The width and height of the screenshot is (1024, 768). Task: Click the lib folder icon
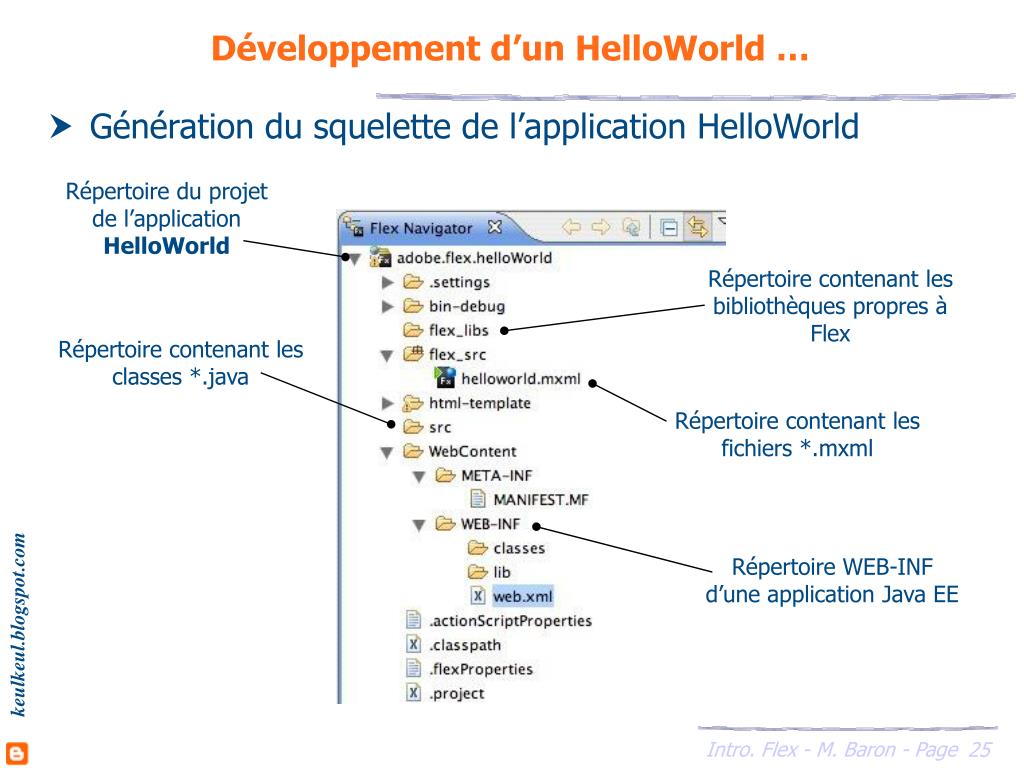(x=477, y=571)
